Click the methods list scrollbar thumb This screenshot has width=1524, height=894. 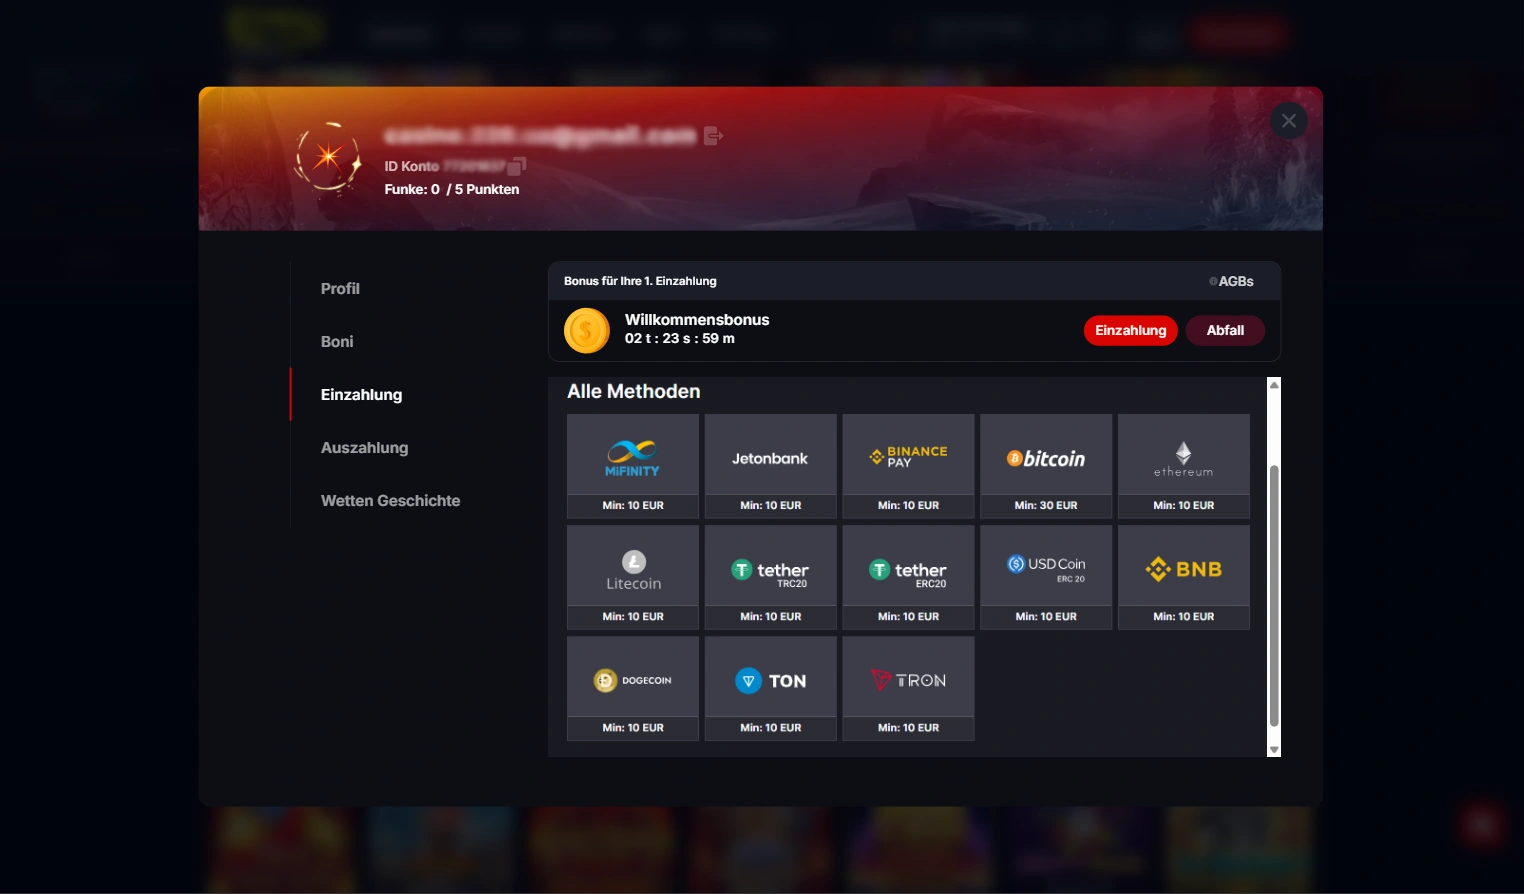tap(1274, 596)
